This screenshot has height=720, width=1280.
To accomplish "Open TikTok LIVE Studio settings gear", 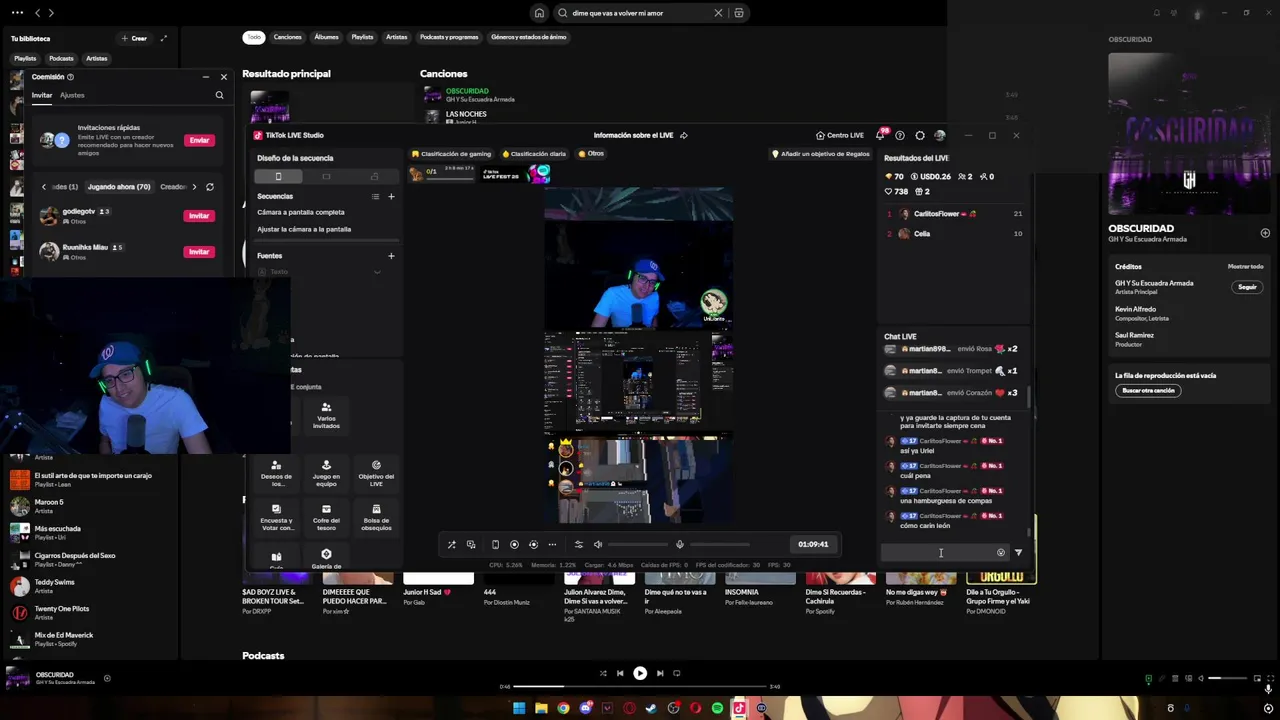I will 920,135.
